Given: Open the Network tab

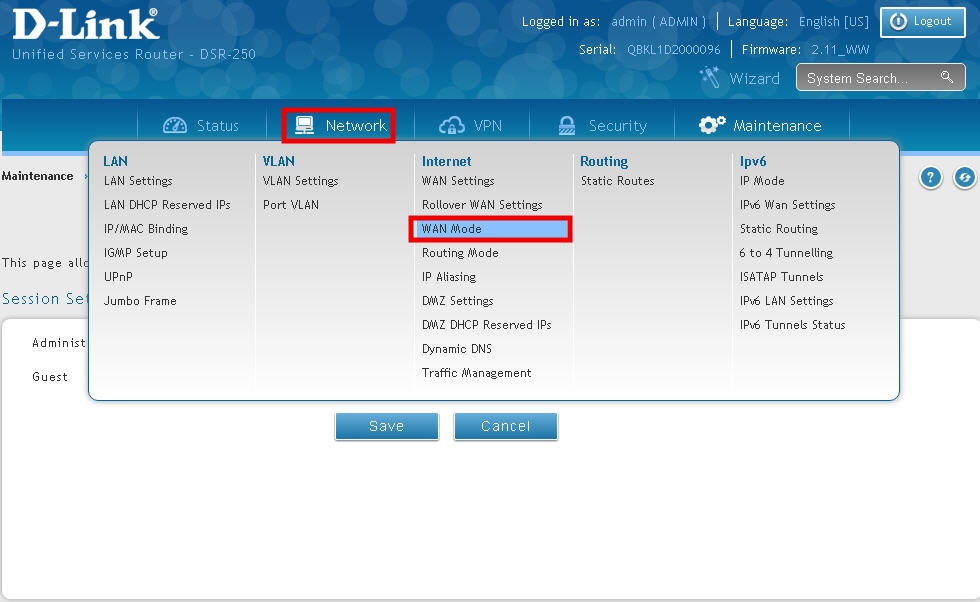Looking at the screenshot, I should click(338, 126).
